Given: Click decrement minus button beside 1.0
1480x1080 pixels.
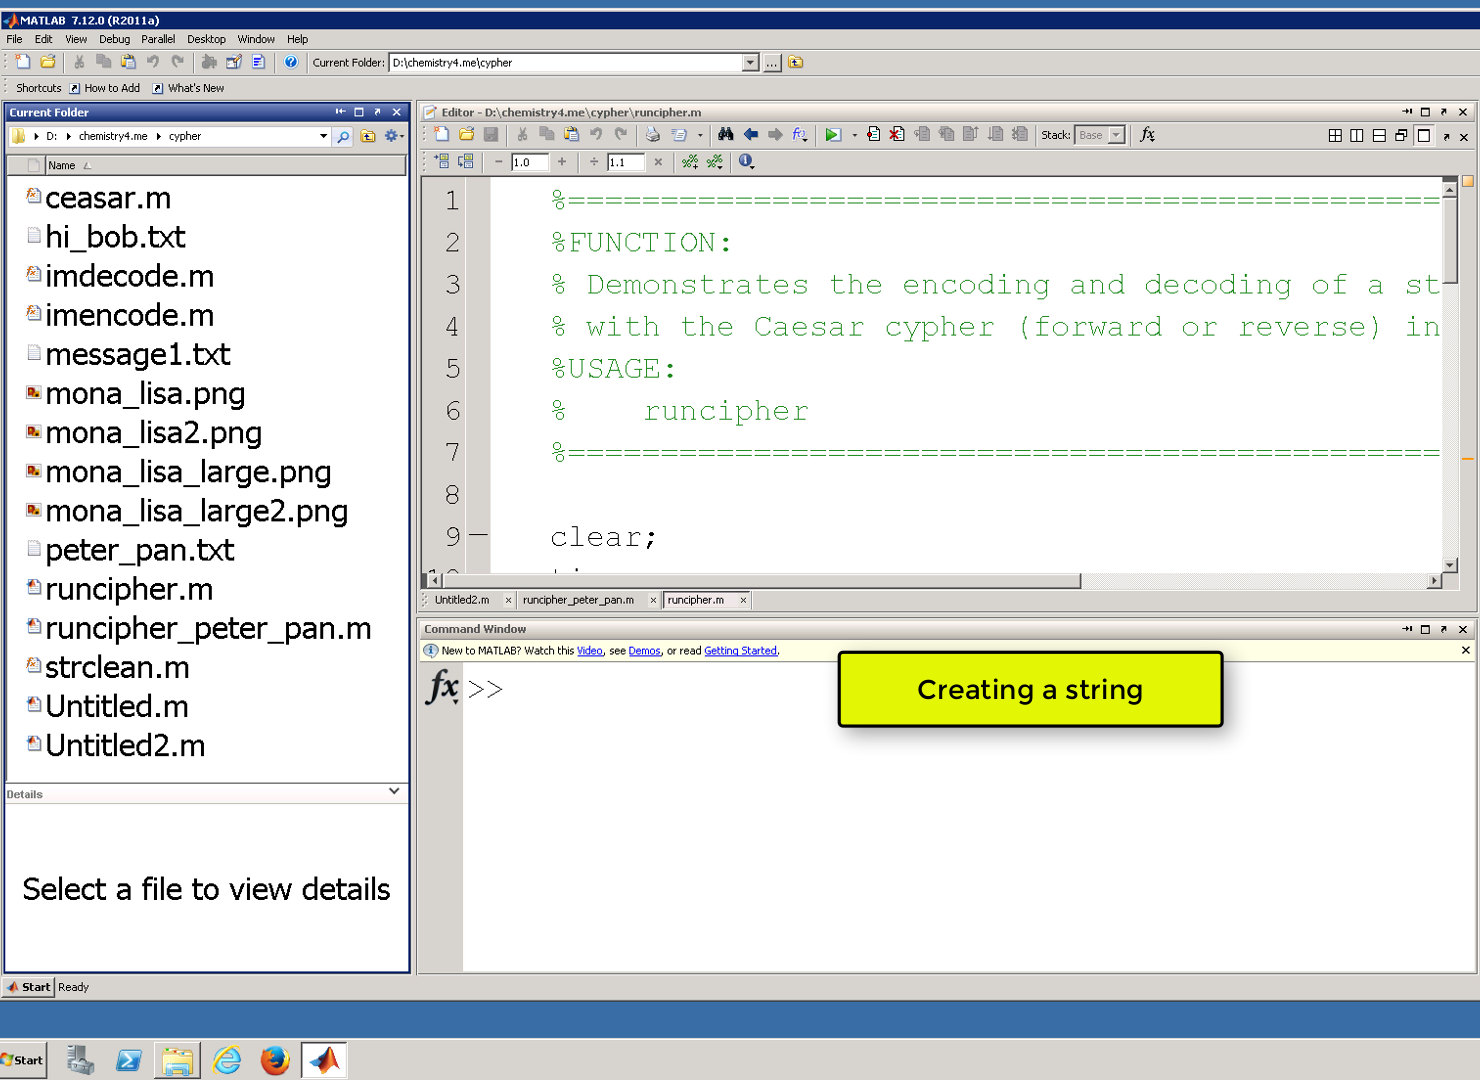Looking at the screenshot, I should coord(499,162).
